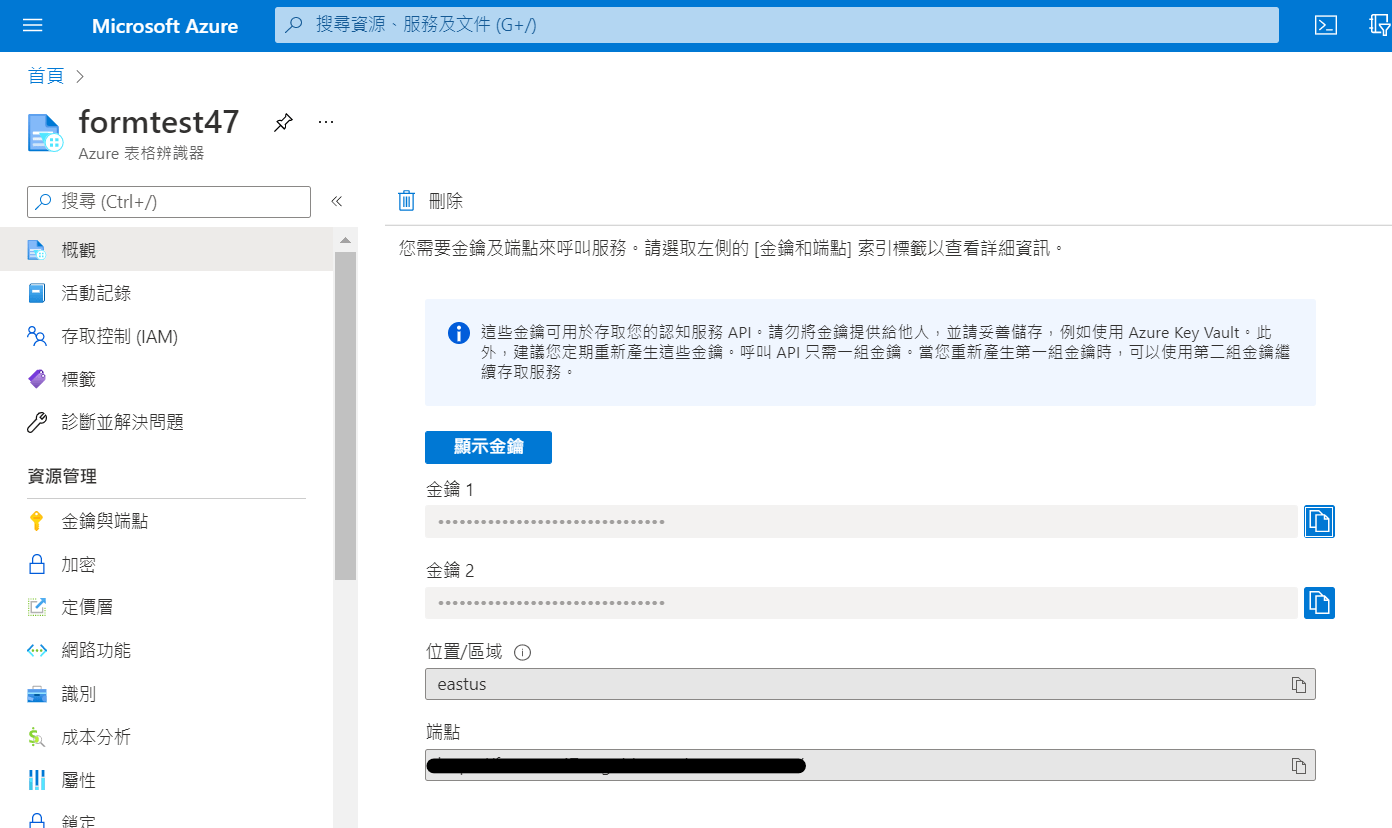Pin formtest47 to the dashboard
This screenshot has width=1392, height=828.
click(284, 122)
